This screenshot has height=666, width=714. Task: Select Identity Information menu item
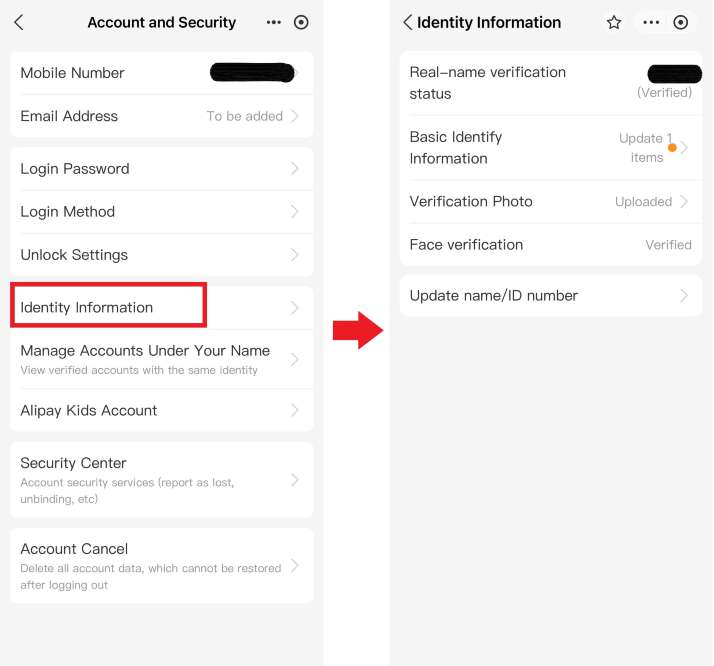point(162,308)
